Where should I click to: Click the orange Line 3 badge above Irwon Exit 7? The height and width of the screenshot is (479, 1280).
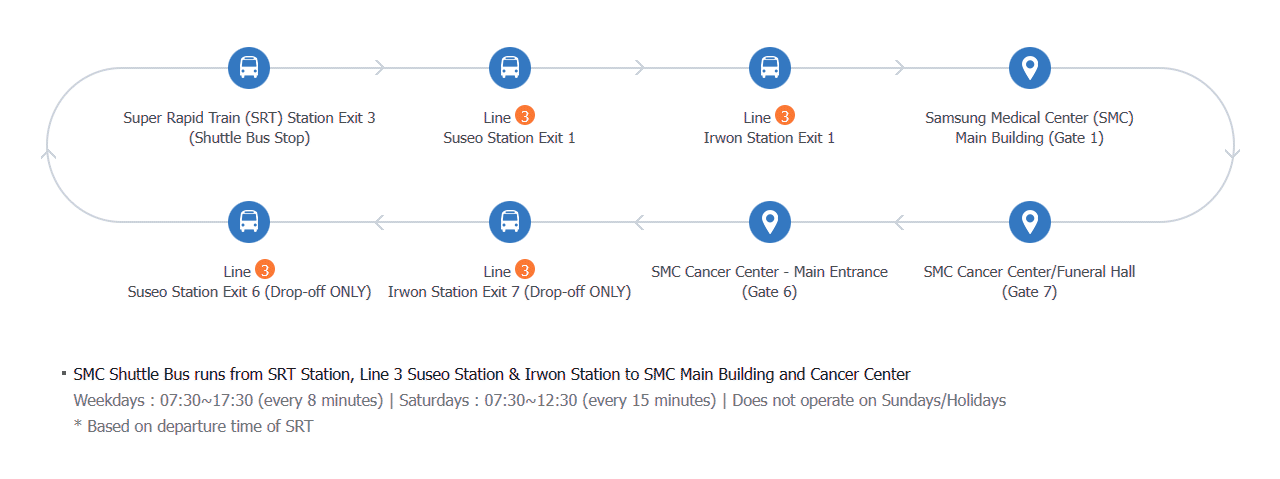tap(525, 271)
